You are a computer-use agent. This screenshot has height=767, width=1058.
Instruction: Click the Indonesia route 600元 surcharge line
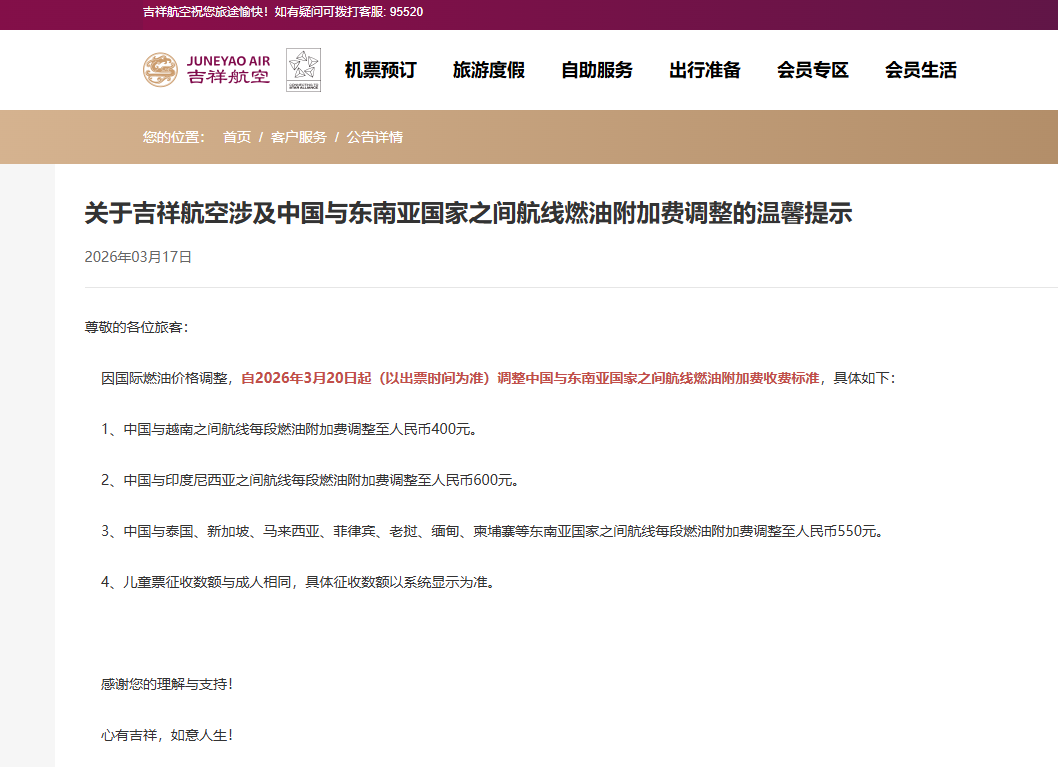[x=310, y=480]
